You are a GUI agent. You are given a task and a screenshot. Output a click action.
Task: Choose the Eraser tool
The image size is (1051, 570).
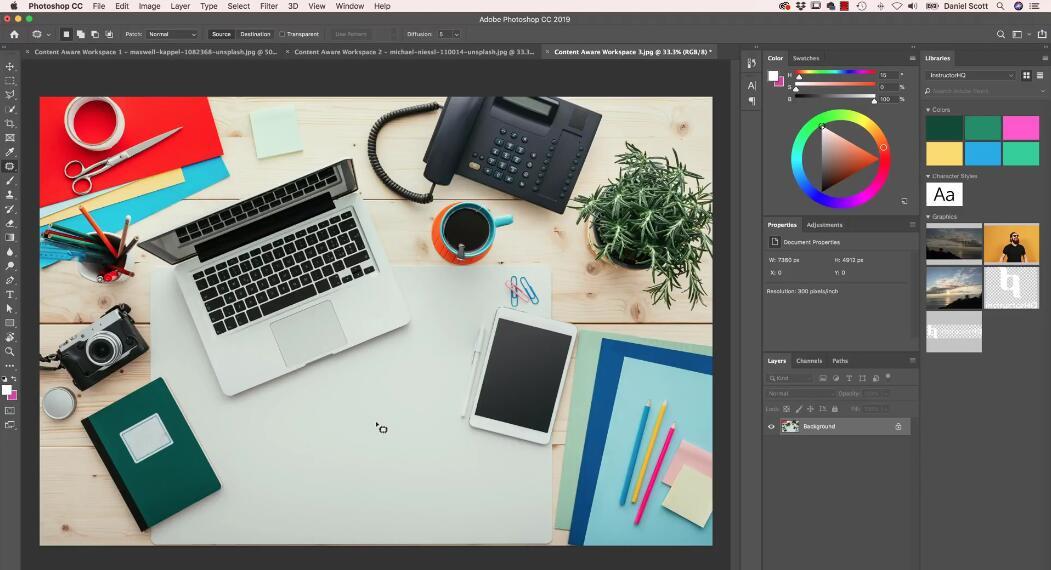pos(10,224)
